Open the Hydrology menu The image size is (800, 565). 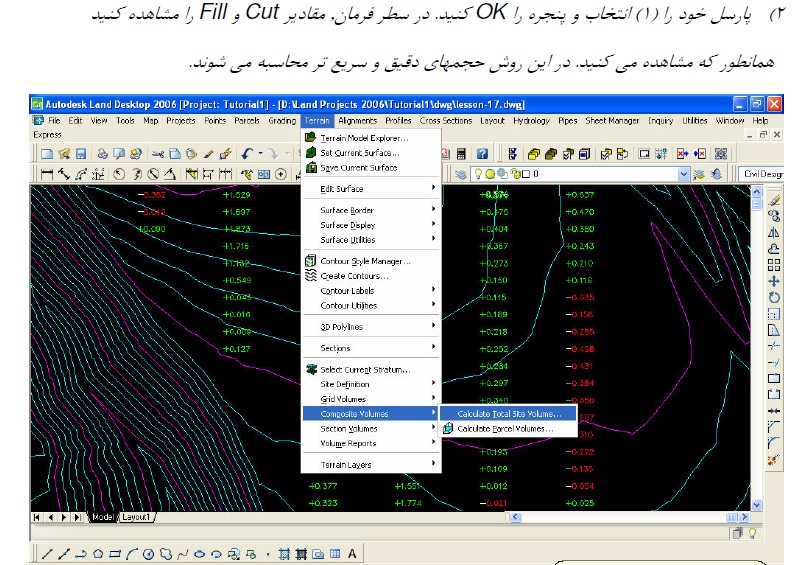(x=531, y=120)
